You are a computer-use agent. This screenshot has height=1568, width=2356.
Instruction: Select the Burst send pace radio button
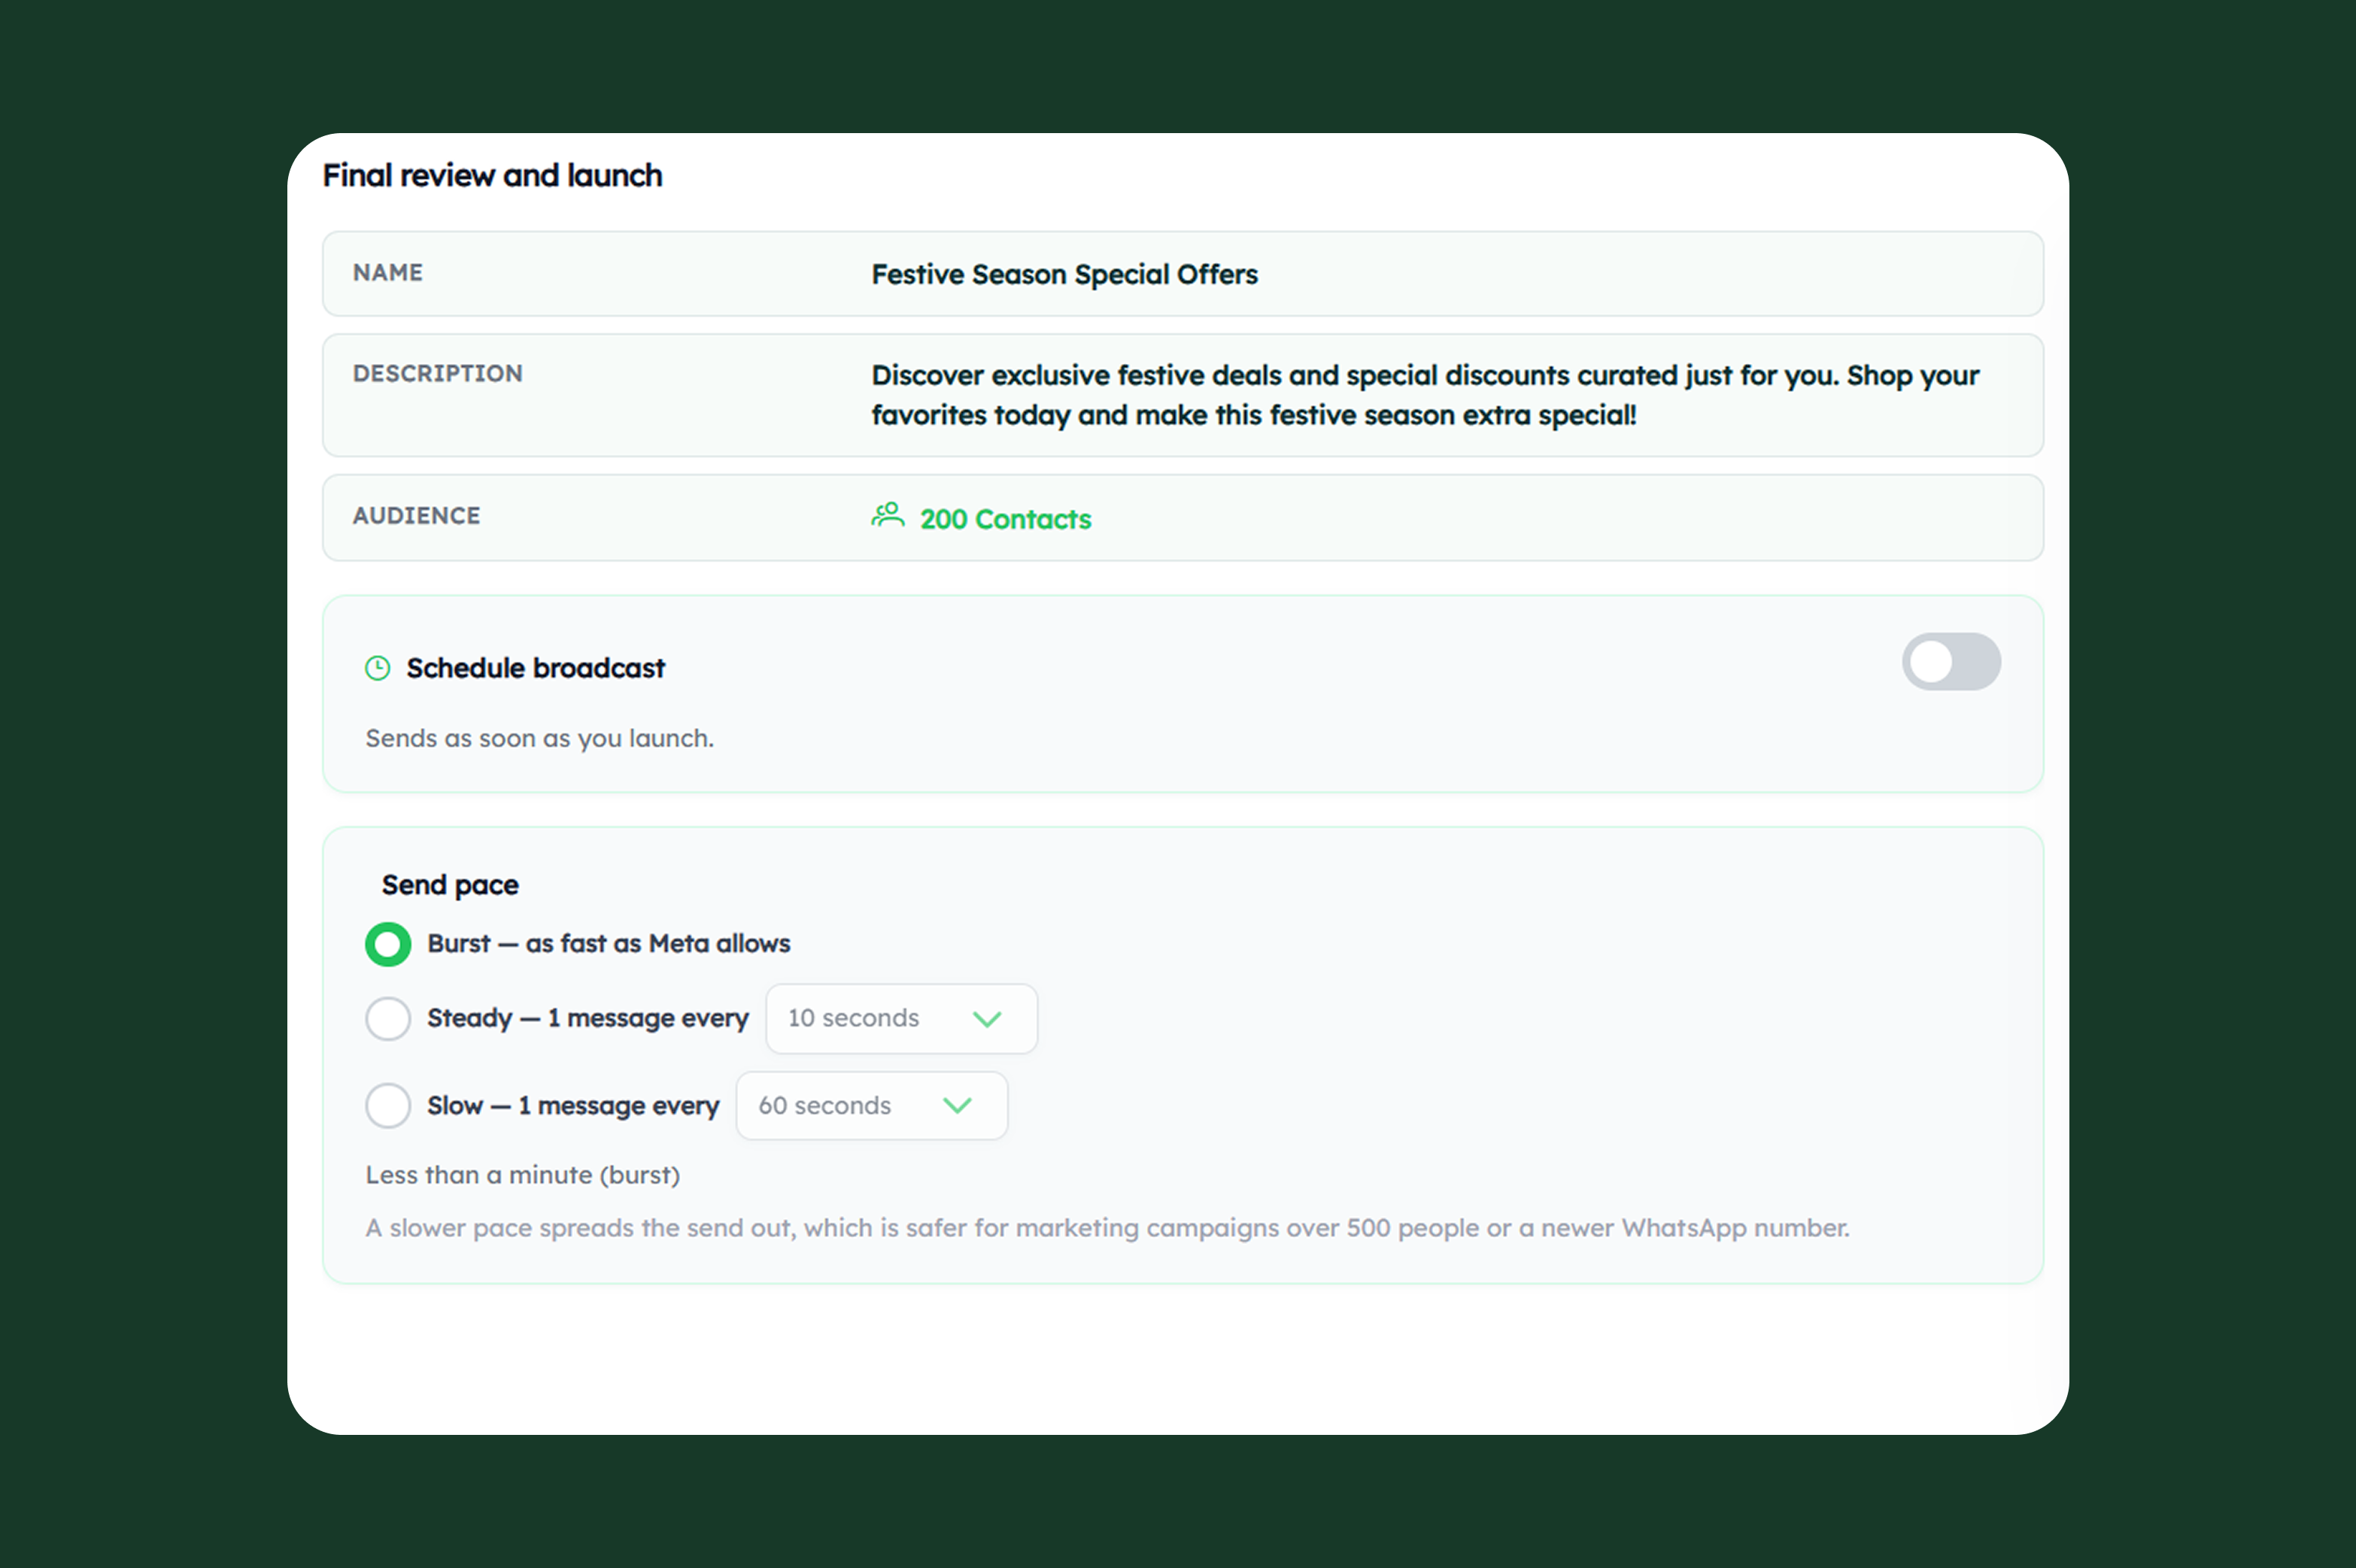coord(388,944)
